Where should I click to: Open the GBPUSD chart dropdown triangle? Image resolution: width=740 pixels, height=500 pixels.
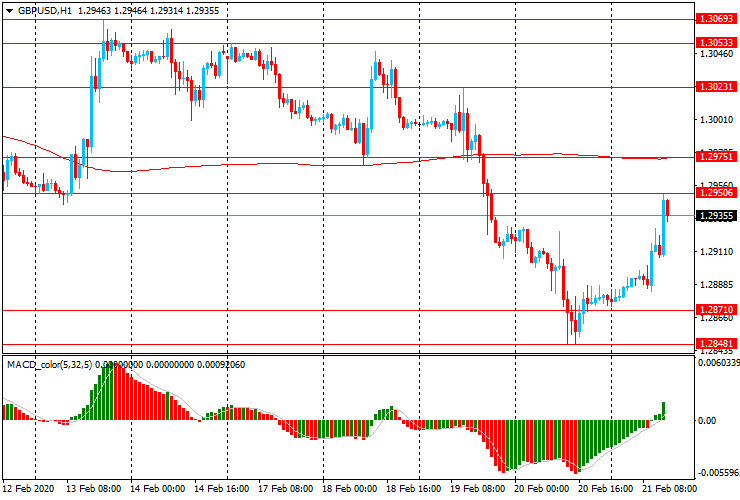pos(9,11)
